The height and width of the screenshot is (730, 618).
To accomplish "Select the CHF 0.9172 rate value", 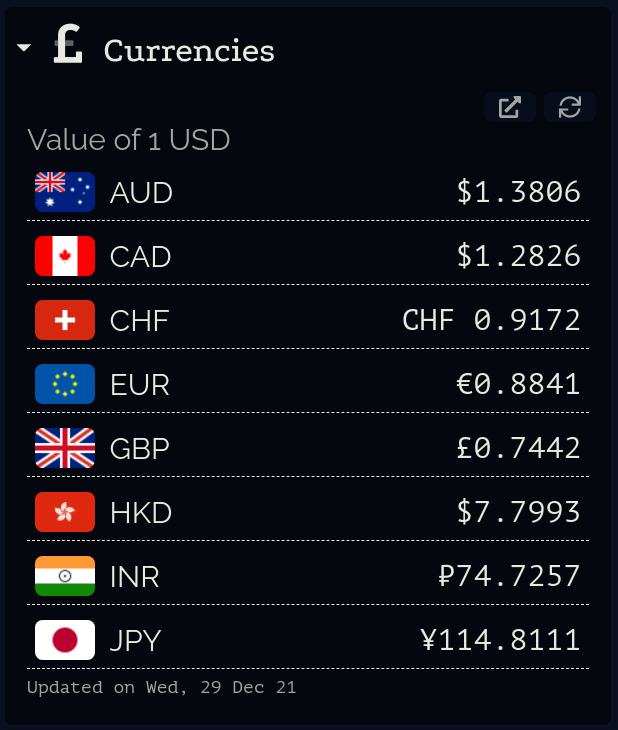I will click(x=491, y=320).
